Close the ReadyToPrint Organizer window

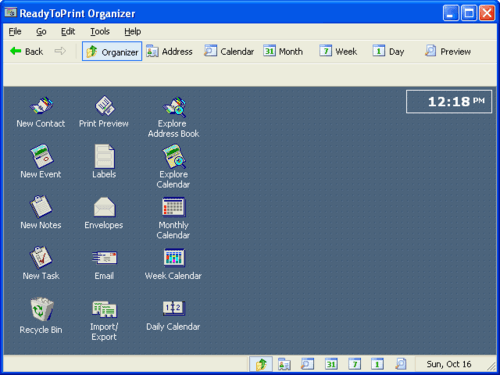[487, 13]
